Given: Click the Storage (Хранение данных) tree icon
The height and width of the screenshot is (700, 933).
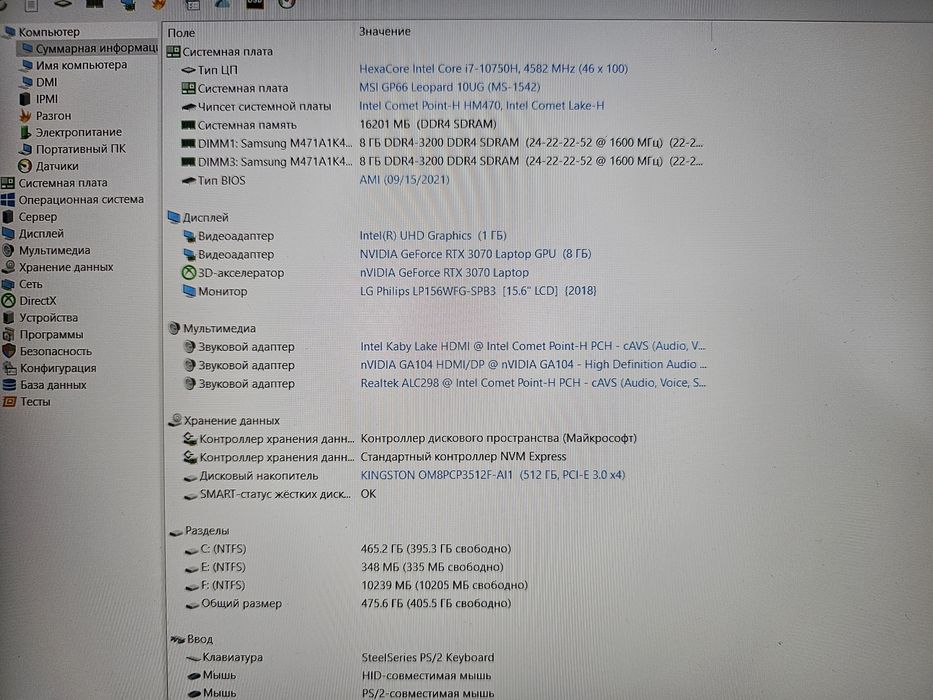Looking at the screenshot, I should point(8,267).
